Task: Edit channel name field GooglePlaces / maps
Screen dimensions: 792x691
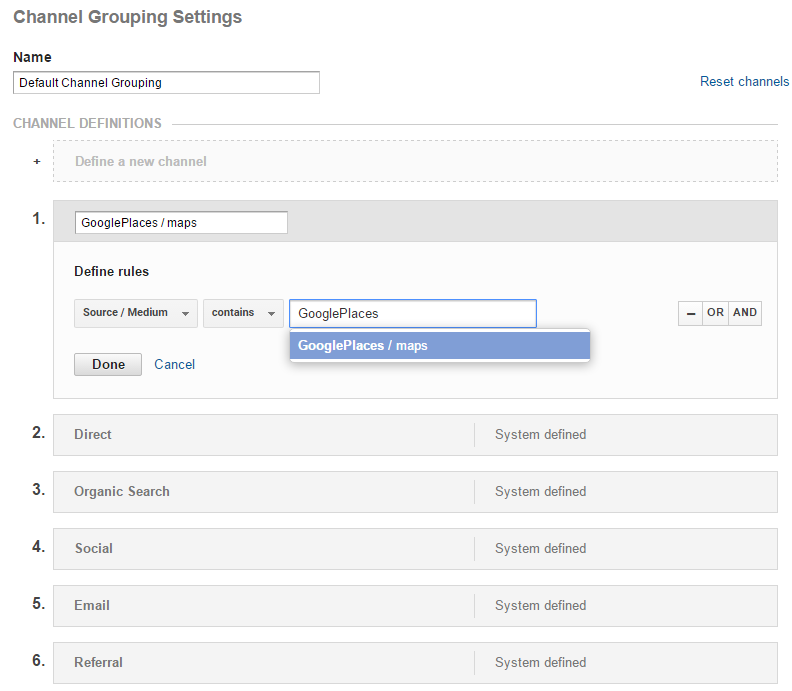Action: pyautogui.click(x=181, y=223)
